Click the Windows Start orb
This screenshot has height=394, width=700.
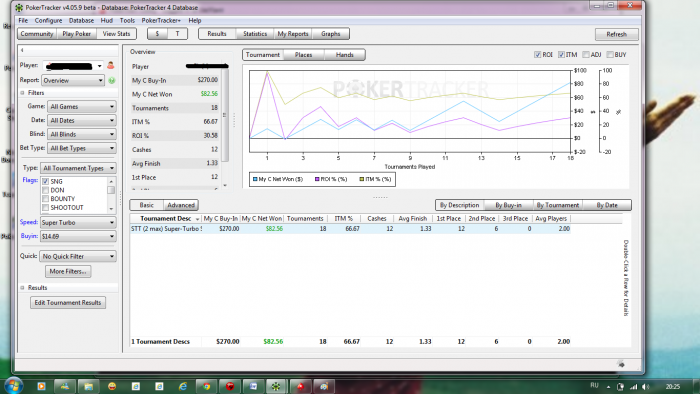click(13, 386)
